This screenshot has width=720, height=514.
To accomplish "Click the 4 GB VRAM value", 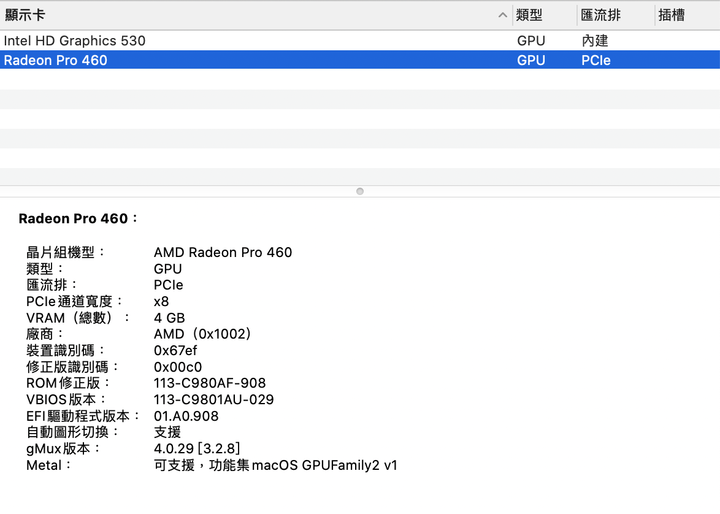I will click(169, 318).
